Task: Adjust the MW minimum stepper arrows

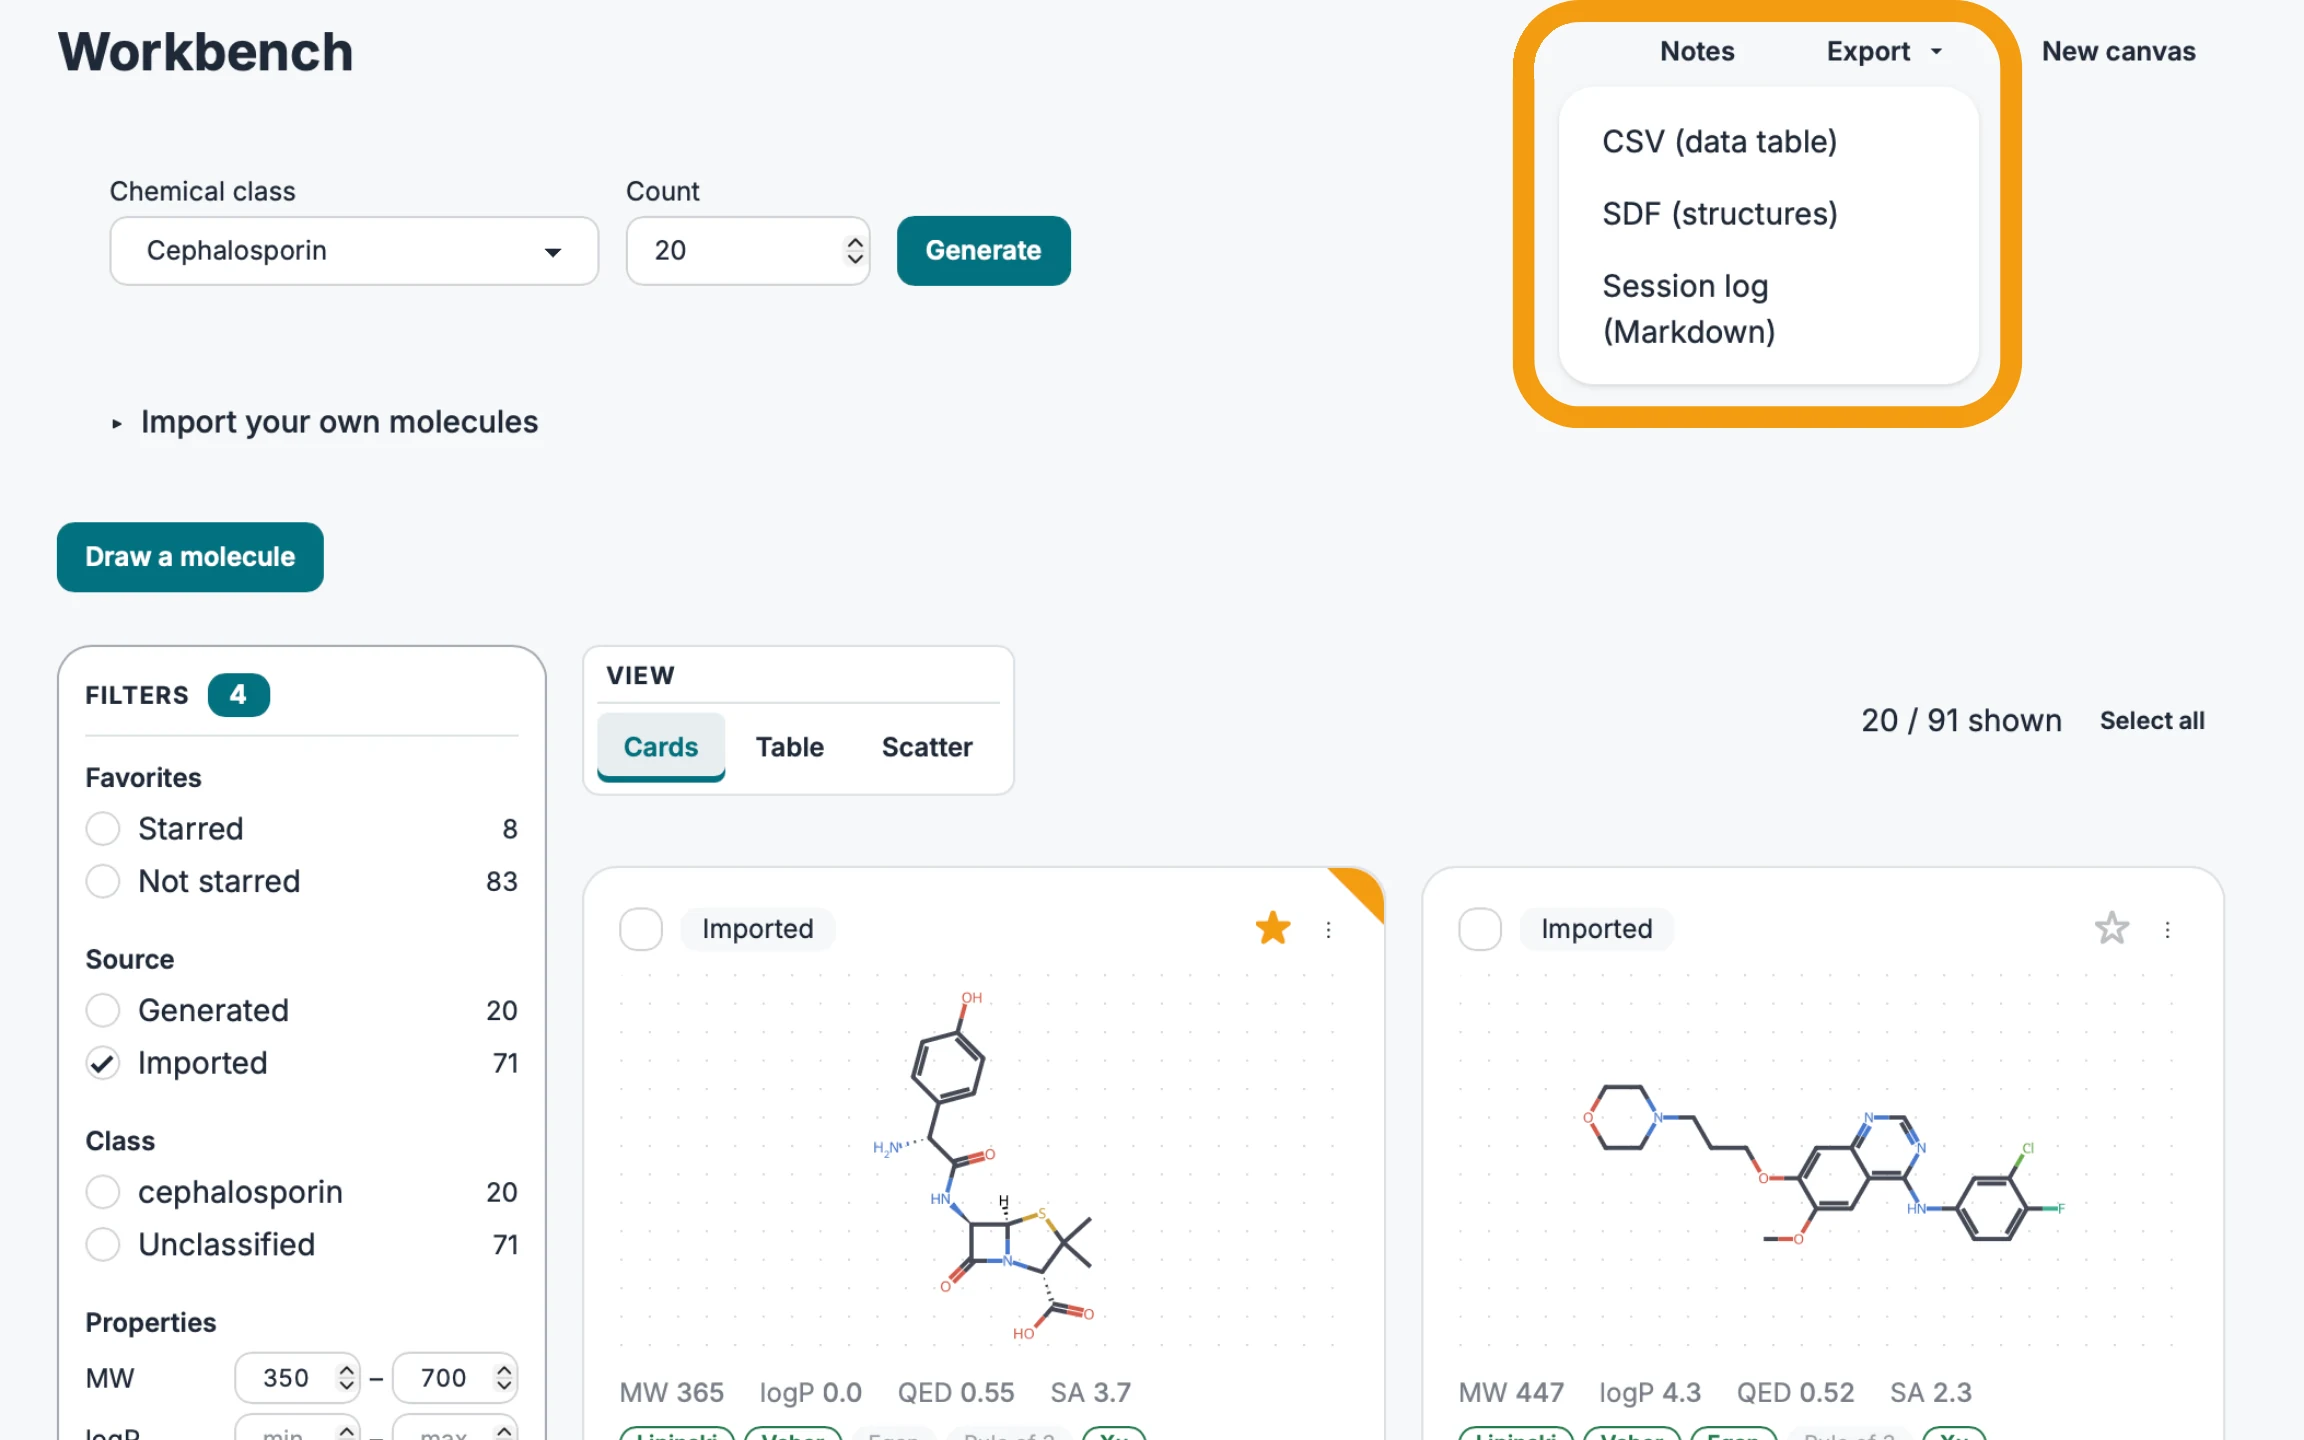Action: pos(346,1378)
